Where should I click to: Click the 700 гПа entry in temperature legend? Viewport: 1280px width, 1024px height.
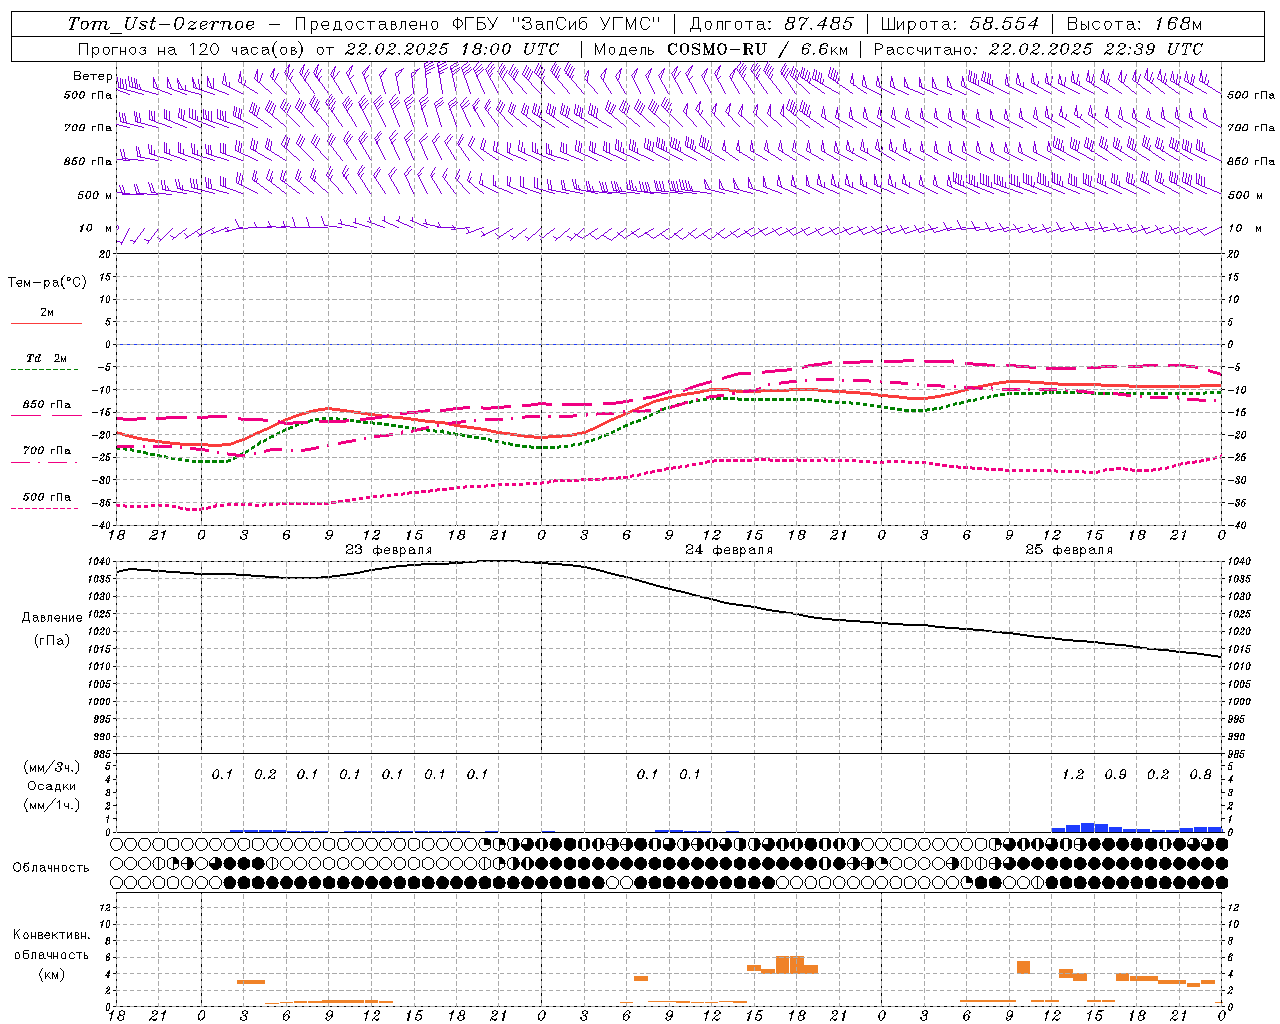(x=47, y=451)
